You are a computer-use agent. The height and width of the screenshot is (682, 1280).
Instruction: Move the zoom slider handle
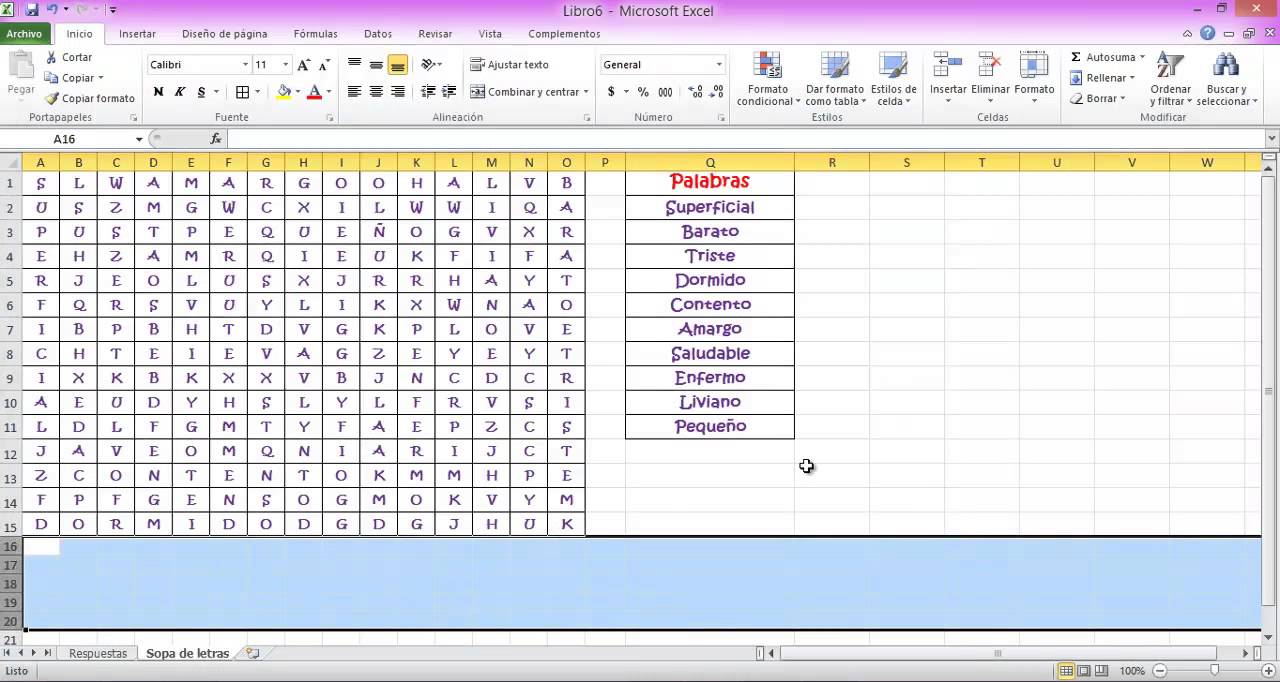pyautogui.click(x=1215, y=670)
